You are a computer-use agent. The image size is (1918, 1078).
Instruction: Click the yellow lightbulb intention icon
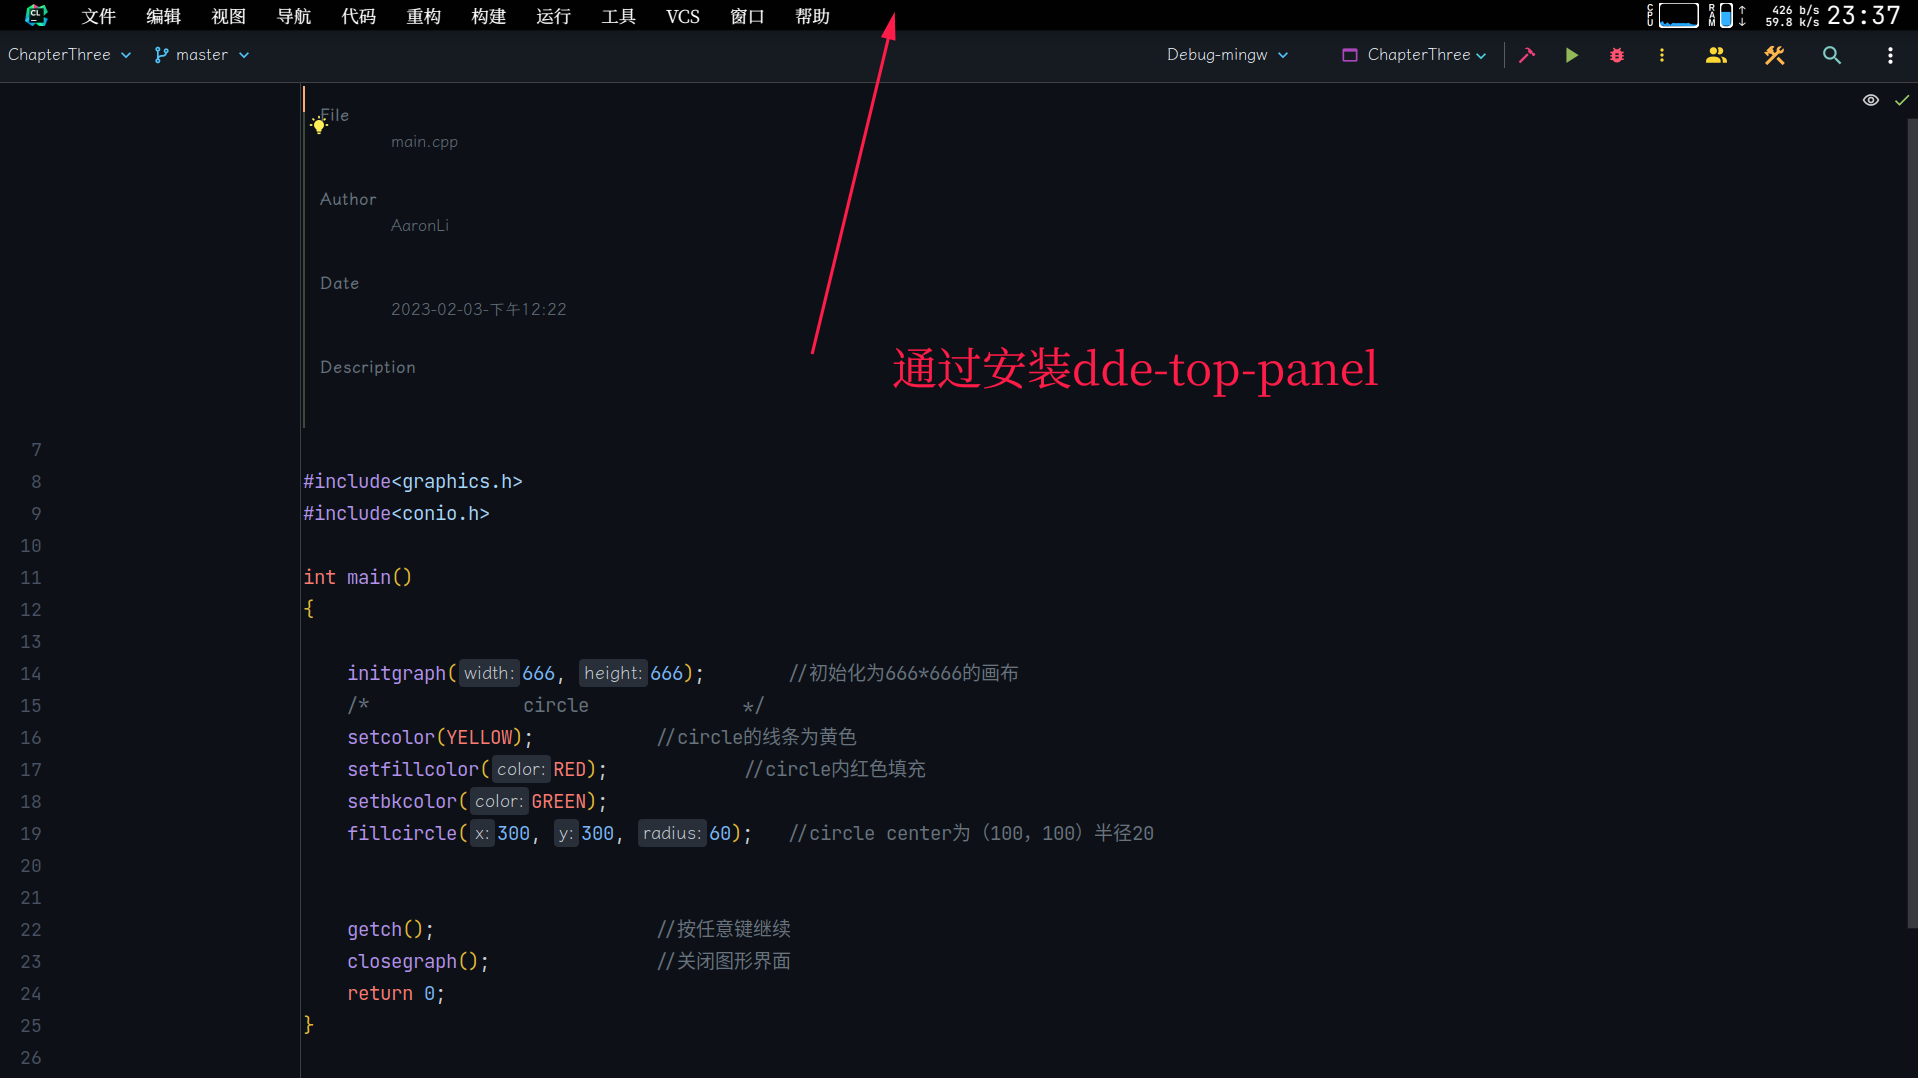[319, 125]
